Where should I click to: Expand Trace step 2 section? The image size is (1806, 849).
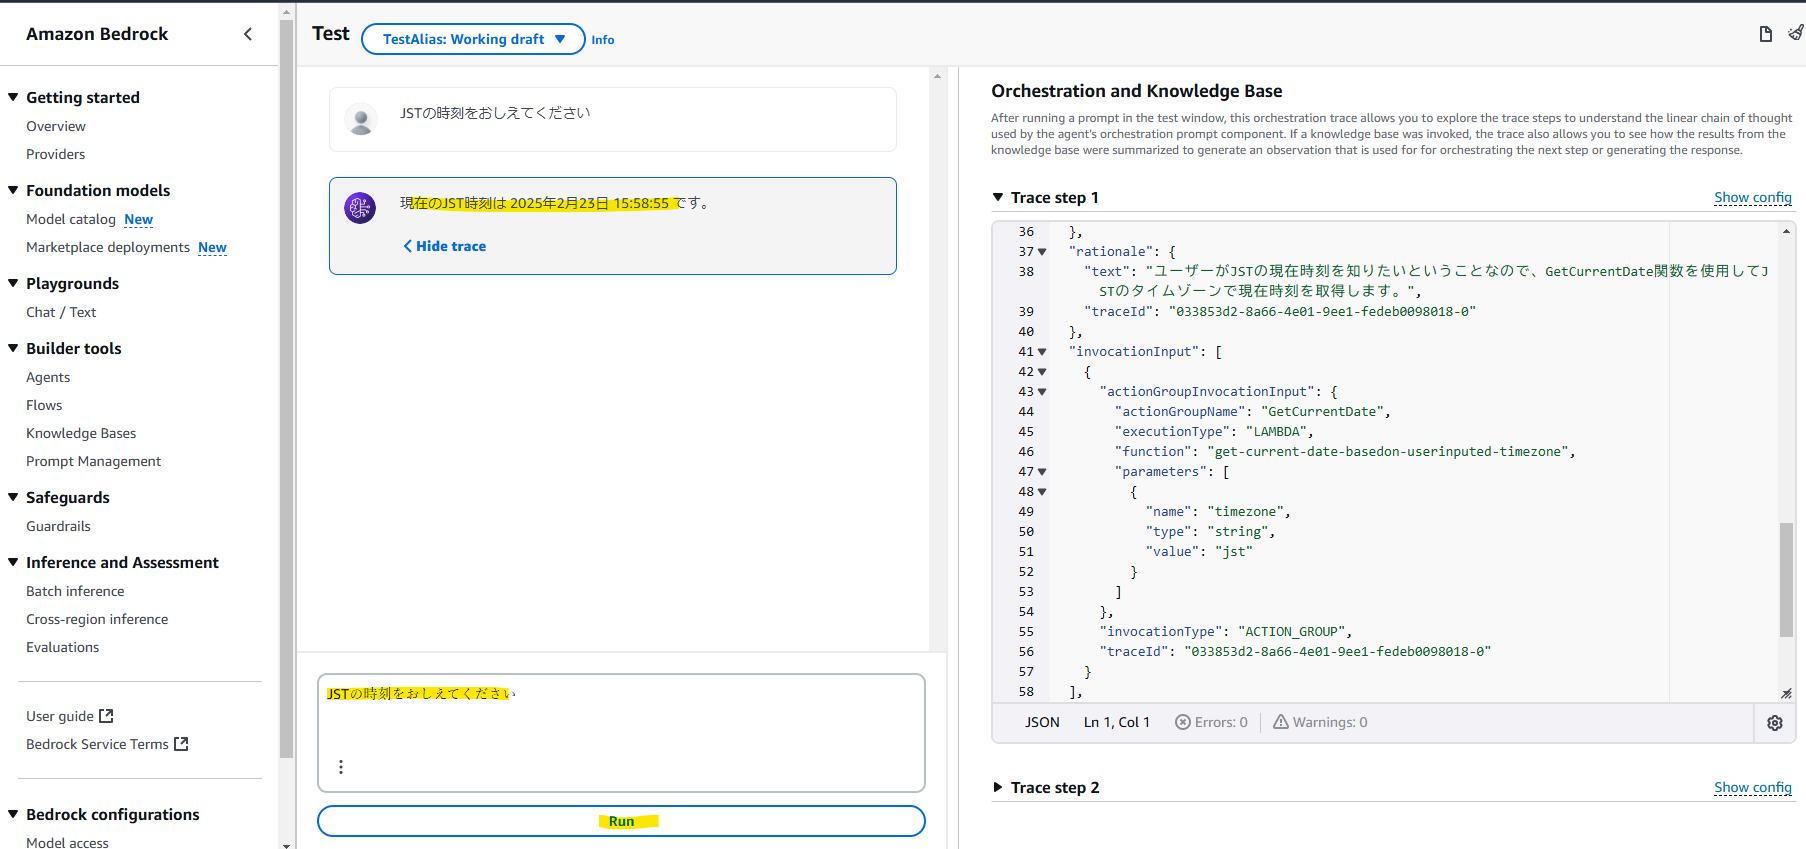click(998, 788)
